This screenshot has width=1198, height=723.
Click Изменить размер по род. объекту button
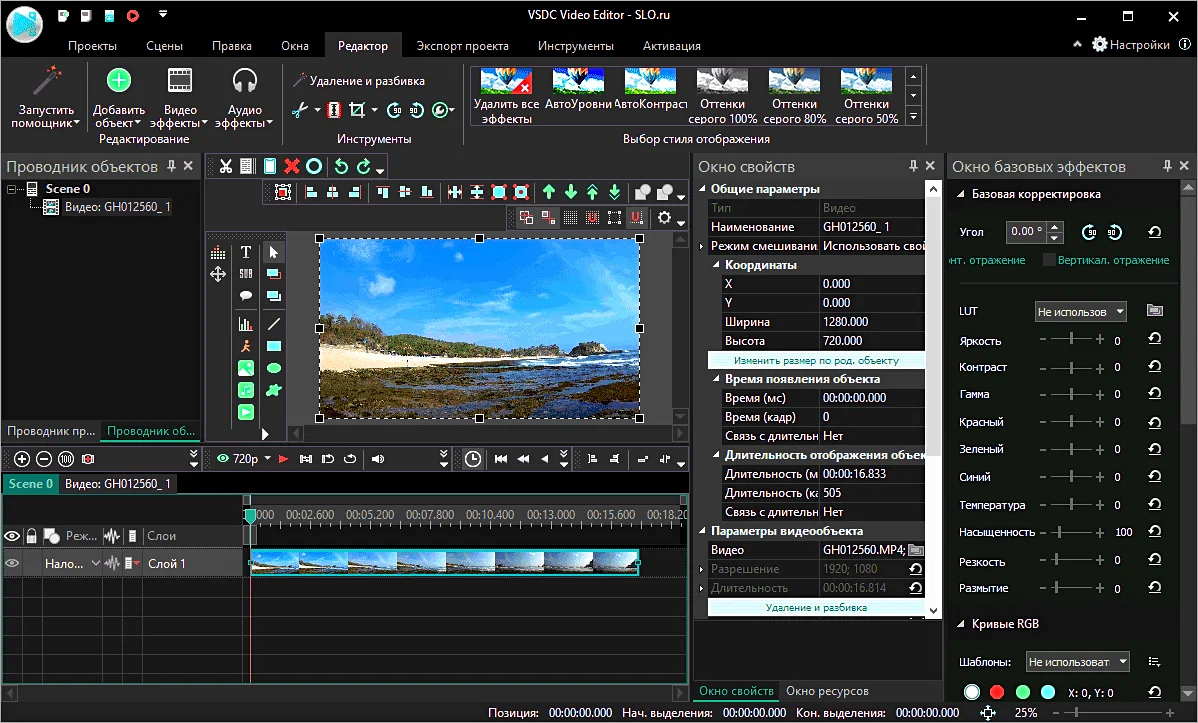click(816, 361)
